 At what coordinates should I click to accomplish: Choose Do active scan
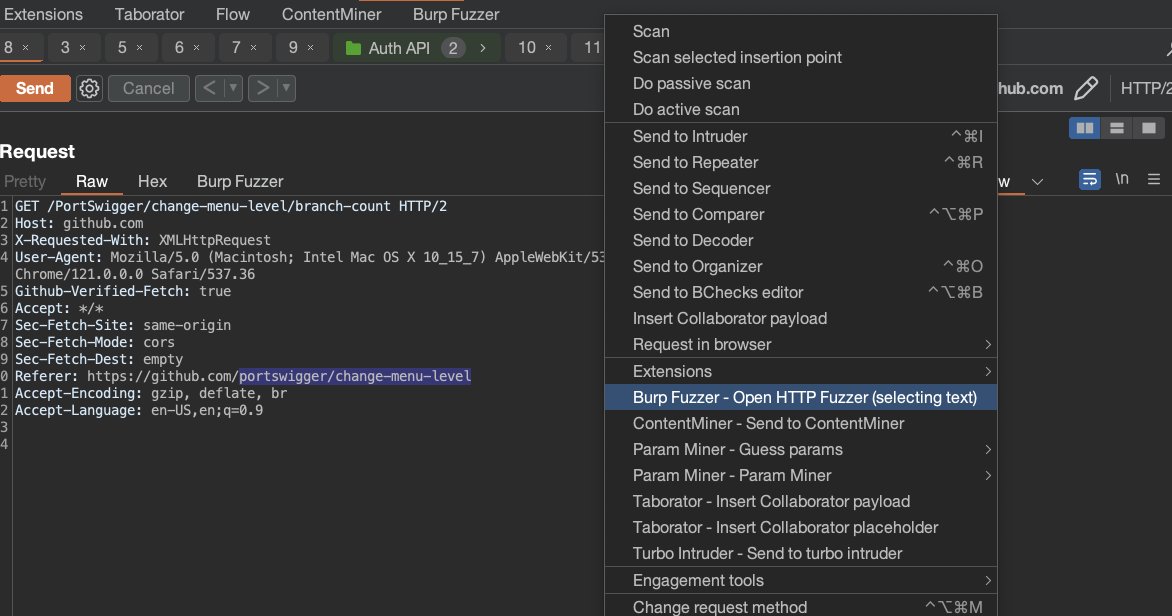tap(801, 109)
